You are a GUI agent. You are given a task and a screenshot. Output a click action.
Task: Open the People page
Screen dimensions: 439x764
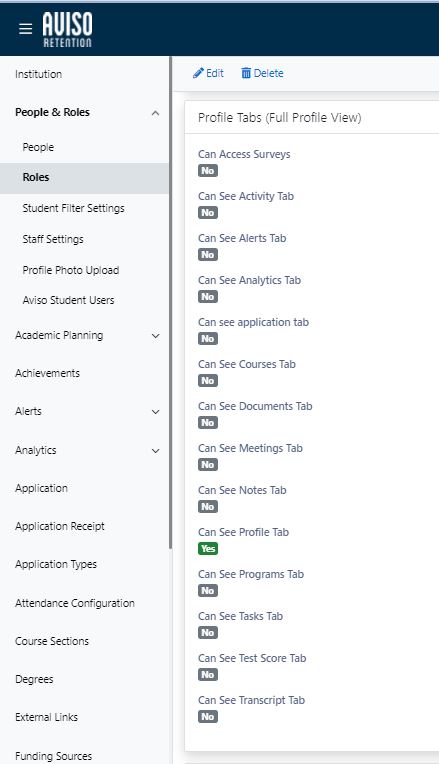click(x=38, y=147)
